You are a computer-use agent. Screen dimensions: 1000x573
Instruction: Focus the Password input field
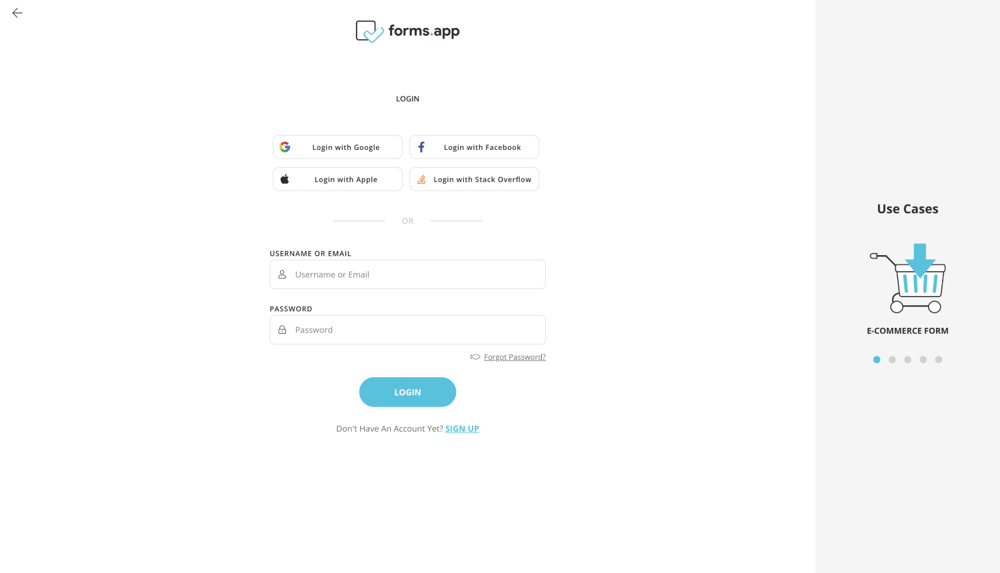[x=415, y=330]
